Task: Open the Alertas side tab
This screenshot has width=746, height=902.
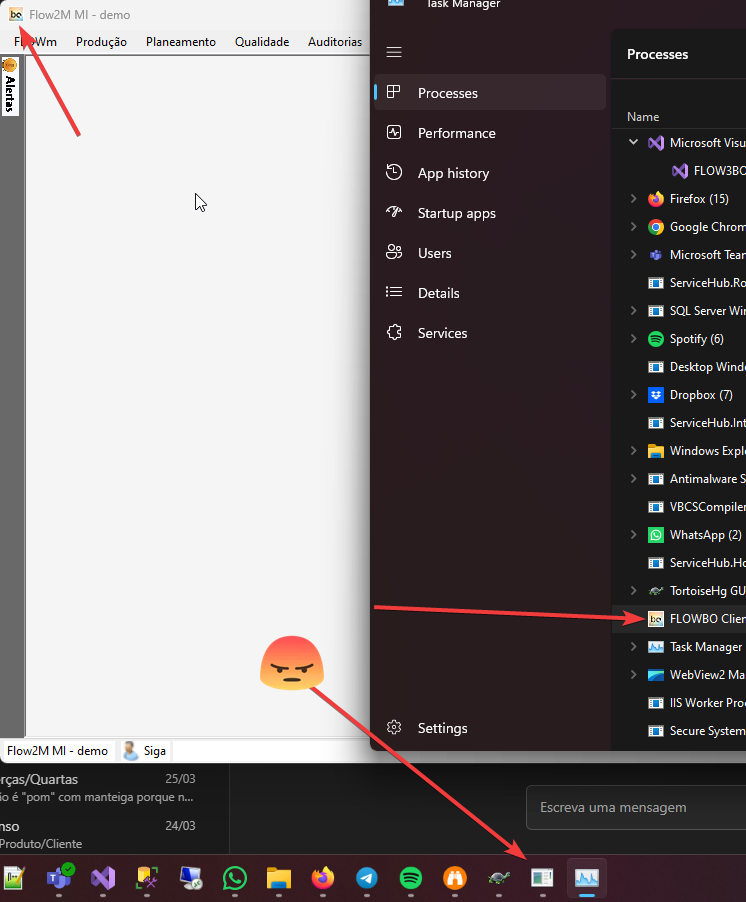Action: [10, 86]
